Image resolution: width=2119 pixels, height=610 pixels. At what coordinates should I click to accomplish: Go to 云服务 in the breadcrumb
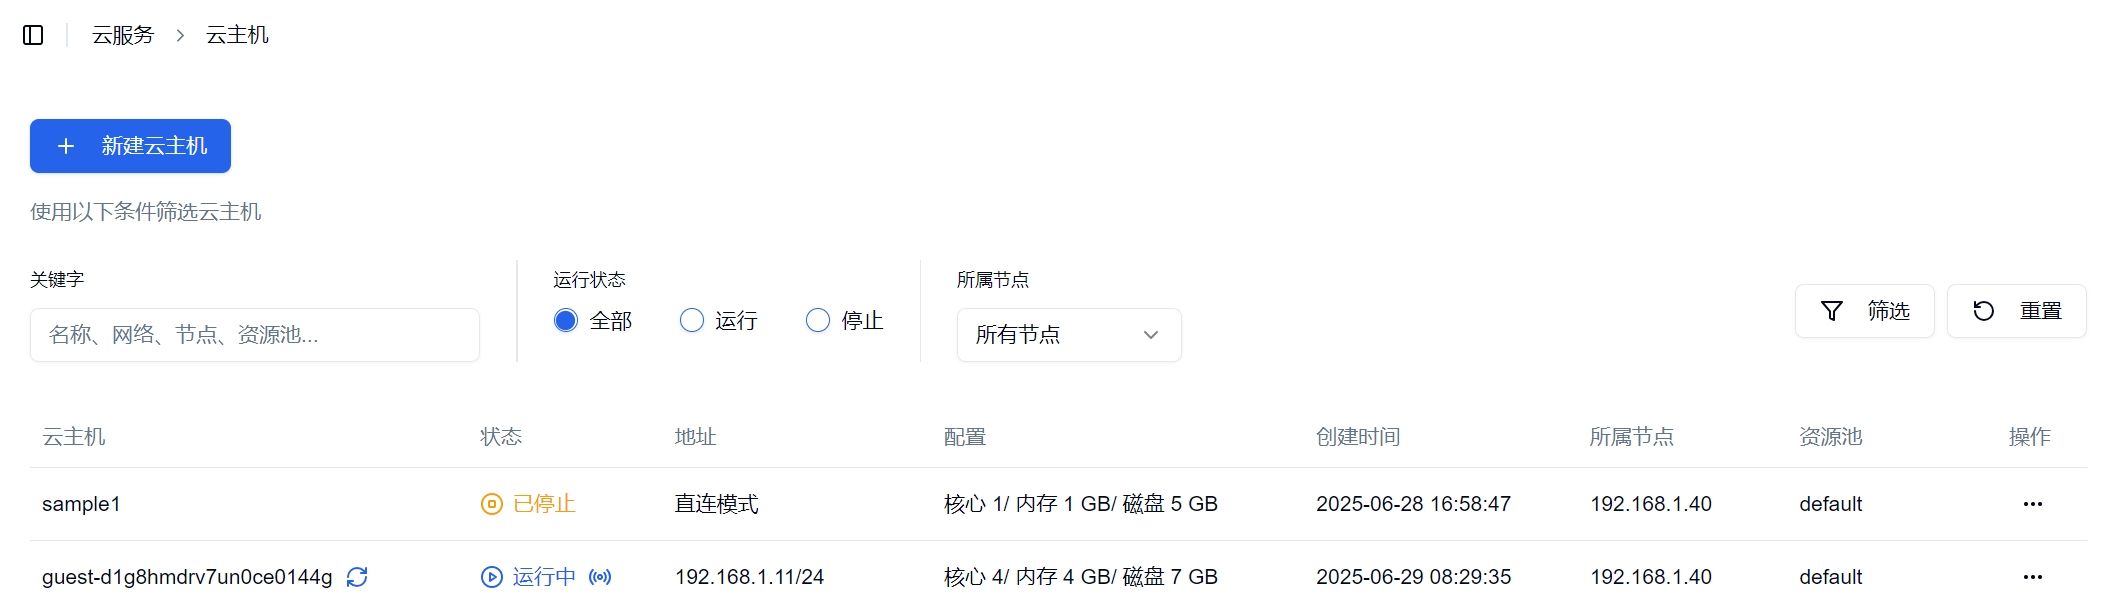(123, 35)
